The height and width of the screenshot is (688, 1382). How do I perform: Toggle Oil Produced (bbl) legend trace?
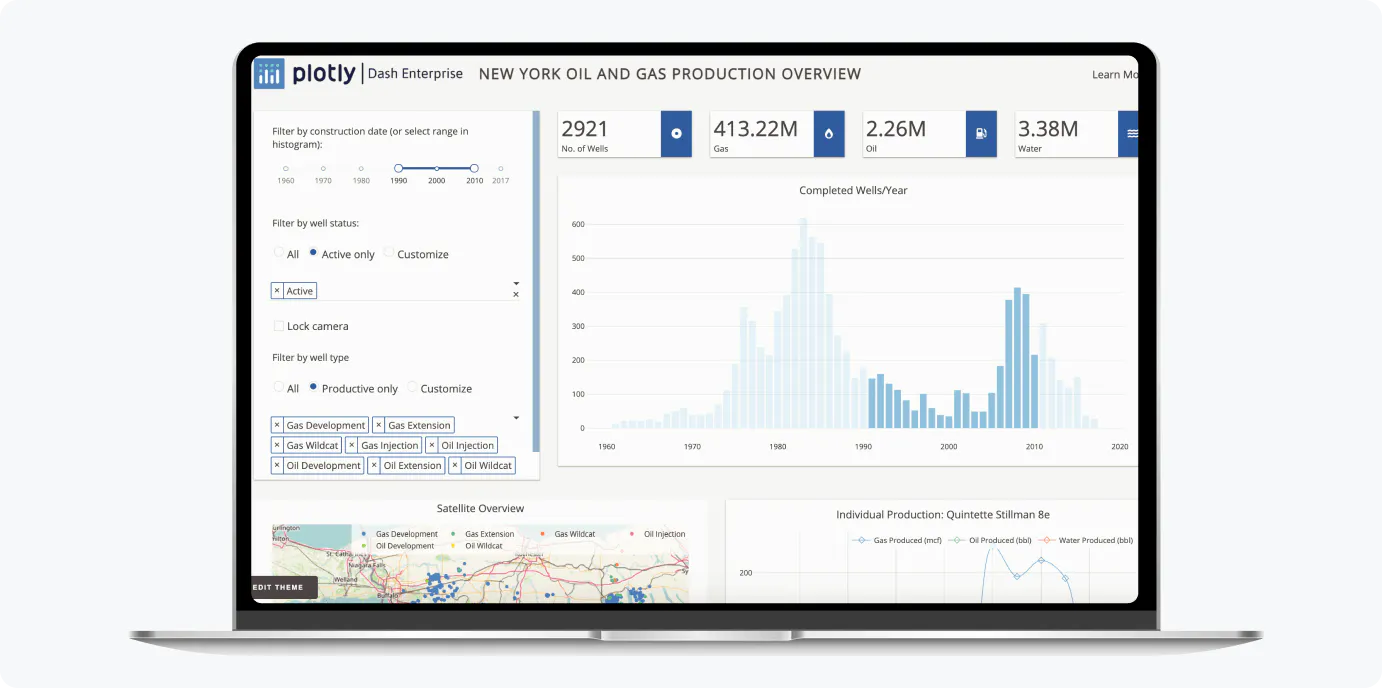coord(991,540)
